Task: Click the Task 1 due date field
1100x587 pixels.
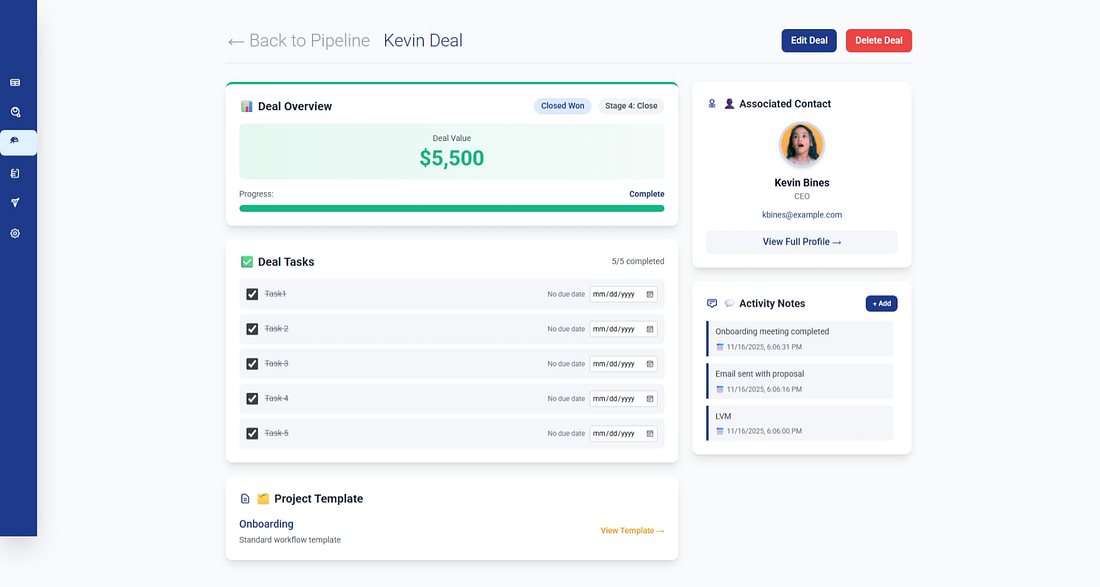Action: tap(623, 295)
